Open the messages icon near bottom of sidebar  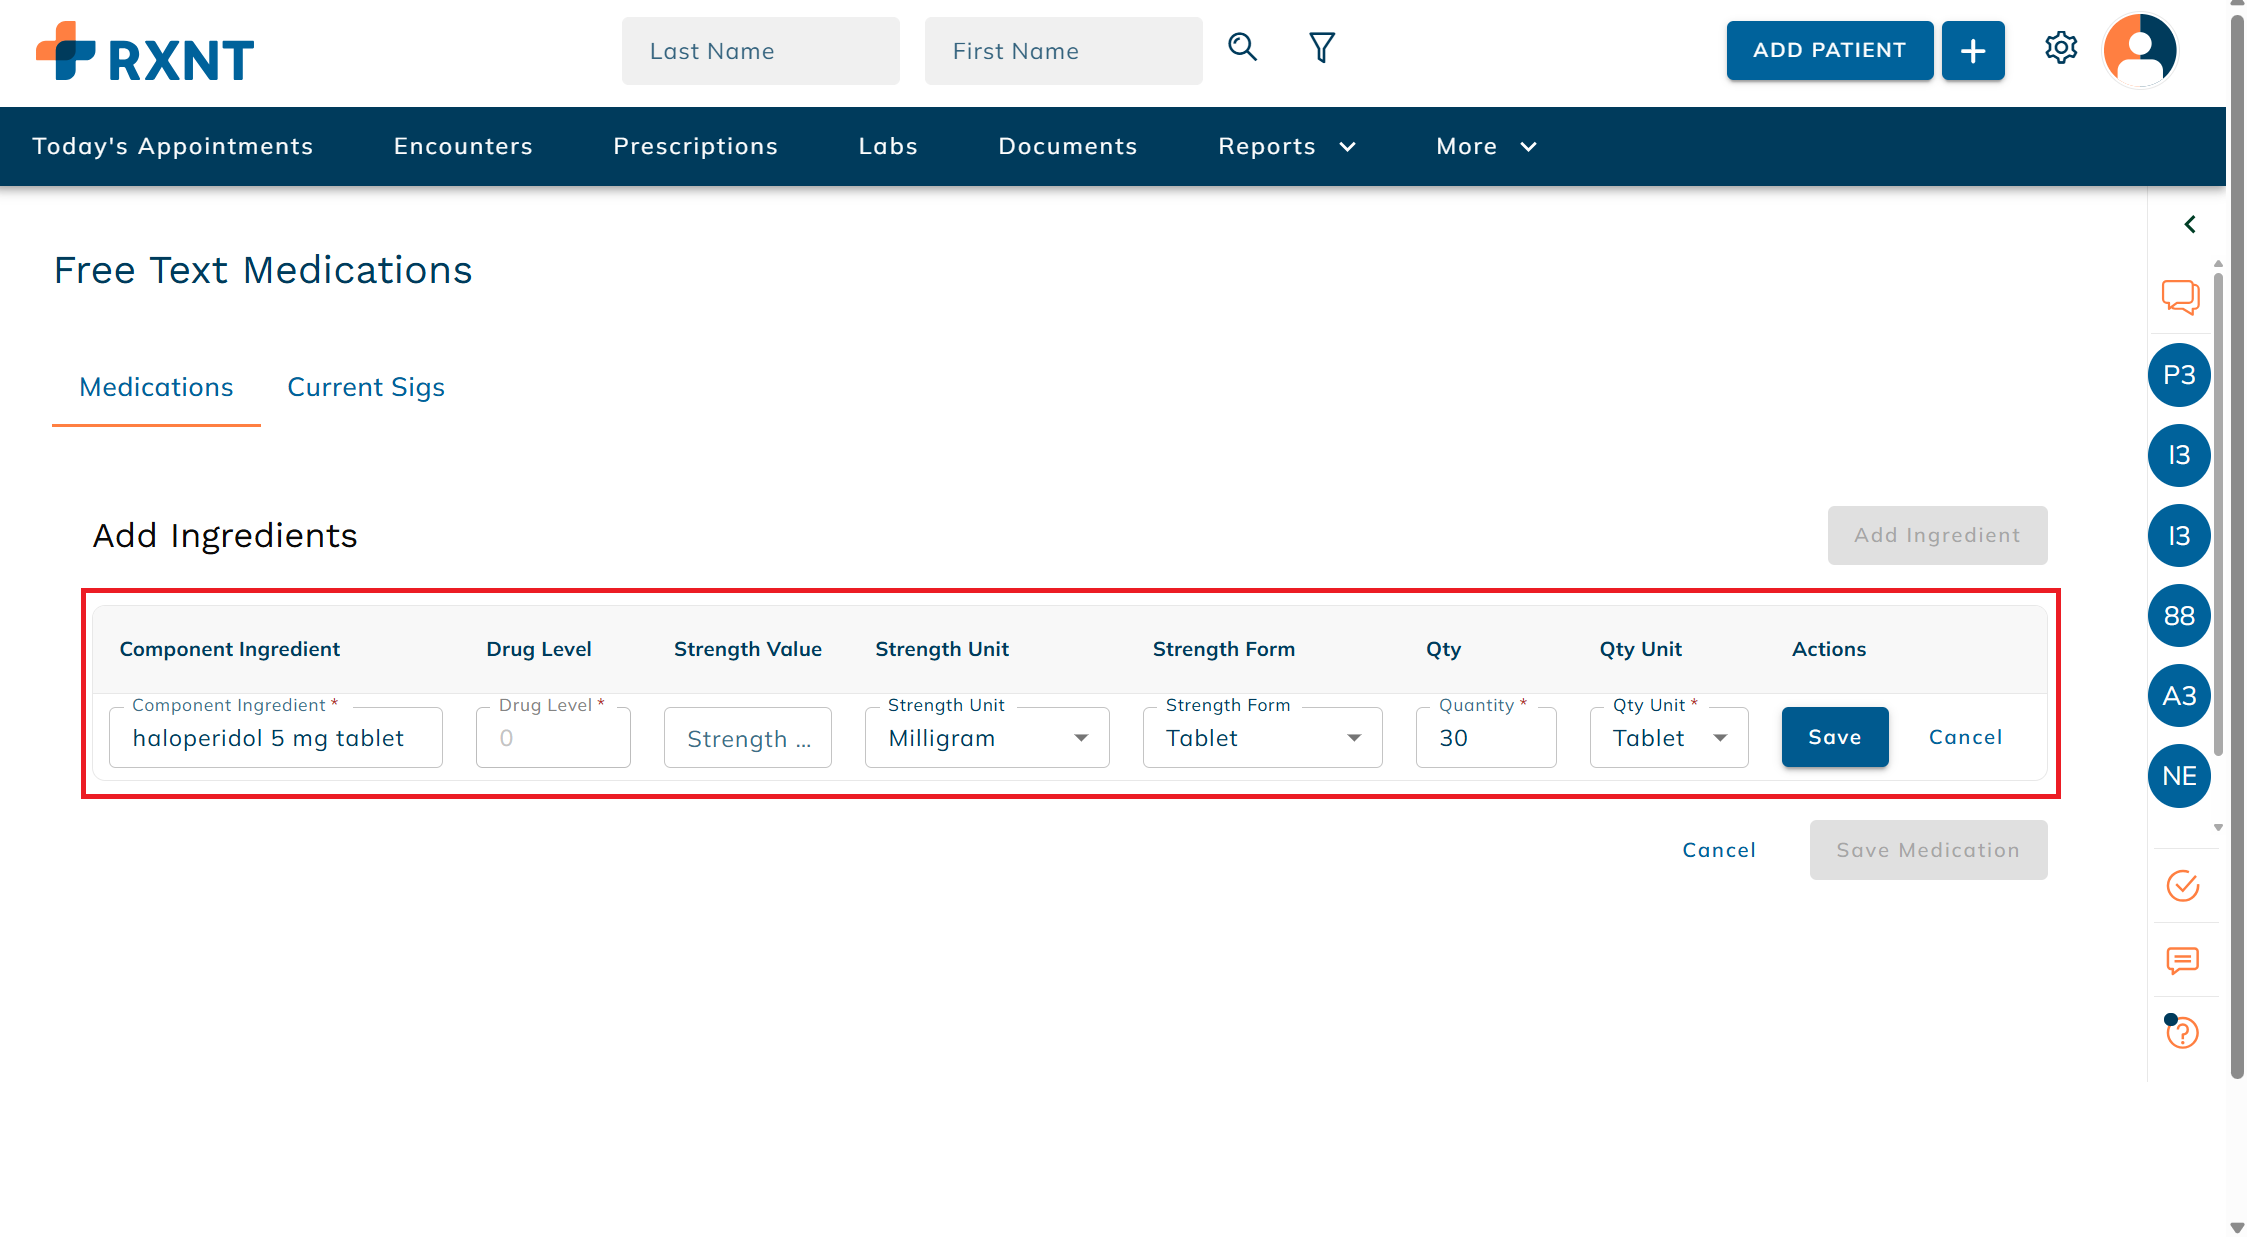(2184, 962)
